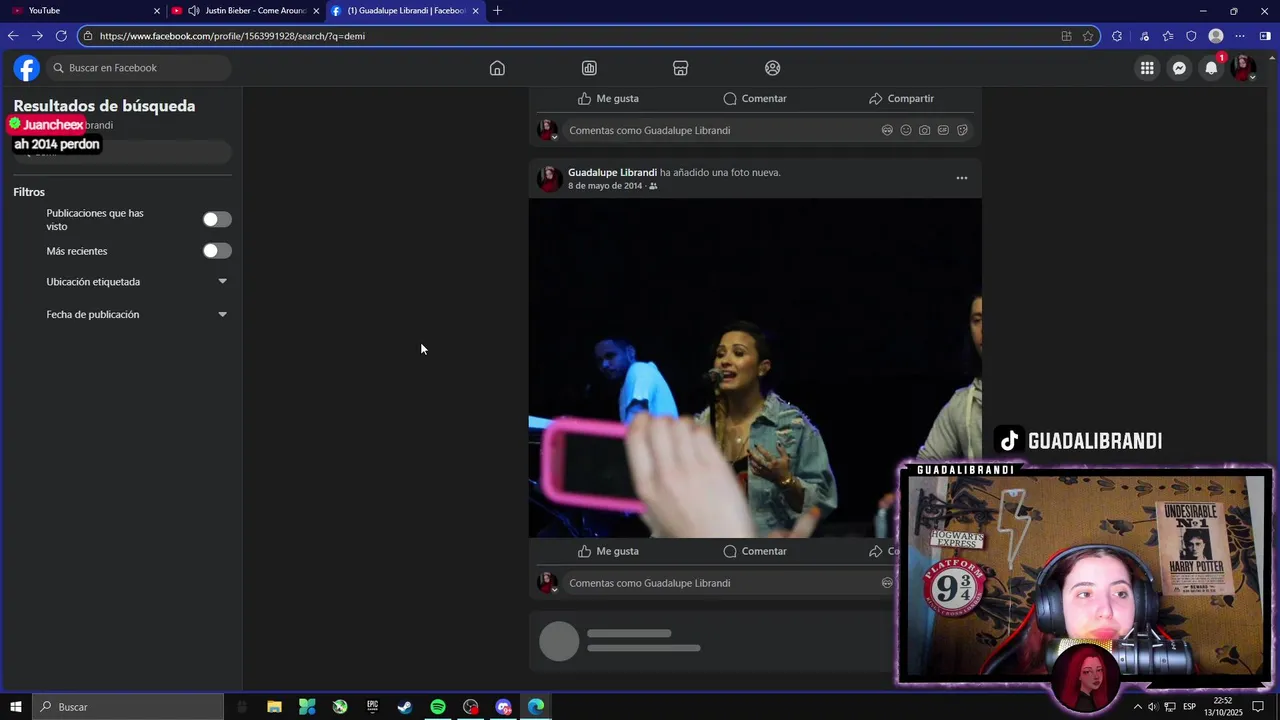Open the split screen icon in the address bar
This screenshot has width=1280, height=720.
coord(1066,36)
